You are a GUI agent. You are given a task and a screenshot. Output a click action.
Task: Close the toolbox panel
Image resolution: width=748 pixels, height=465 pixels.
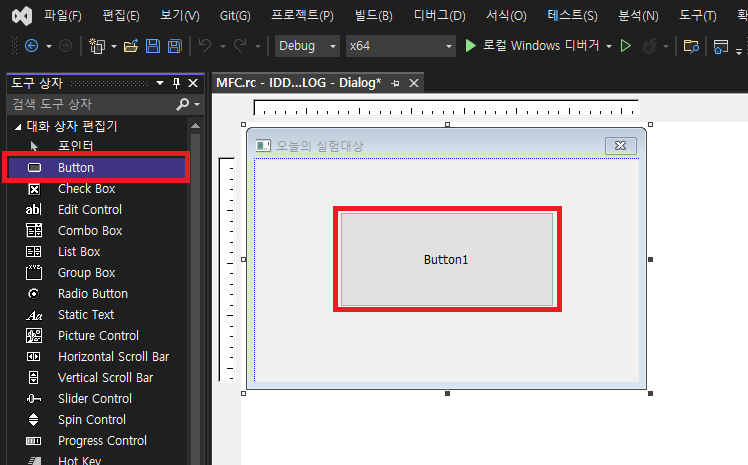click(x=193, y=83)
